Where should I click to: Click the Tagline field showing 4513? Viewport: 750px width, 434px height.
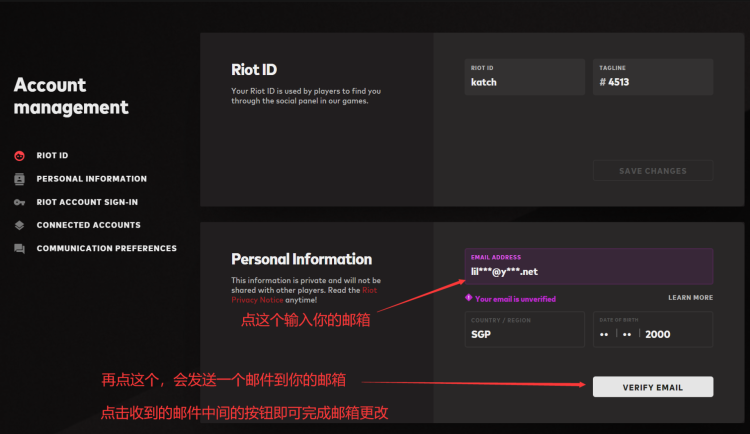click(x=652, y=77)
